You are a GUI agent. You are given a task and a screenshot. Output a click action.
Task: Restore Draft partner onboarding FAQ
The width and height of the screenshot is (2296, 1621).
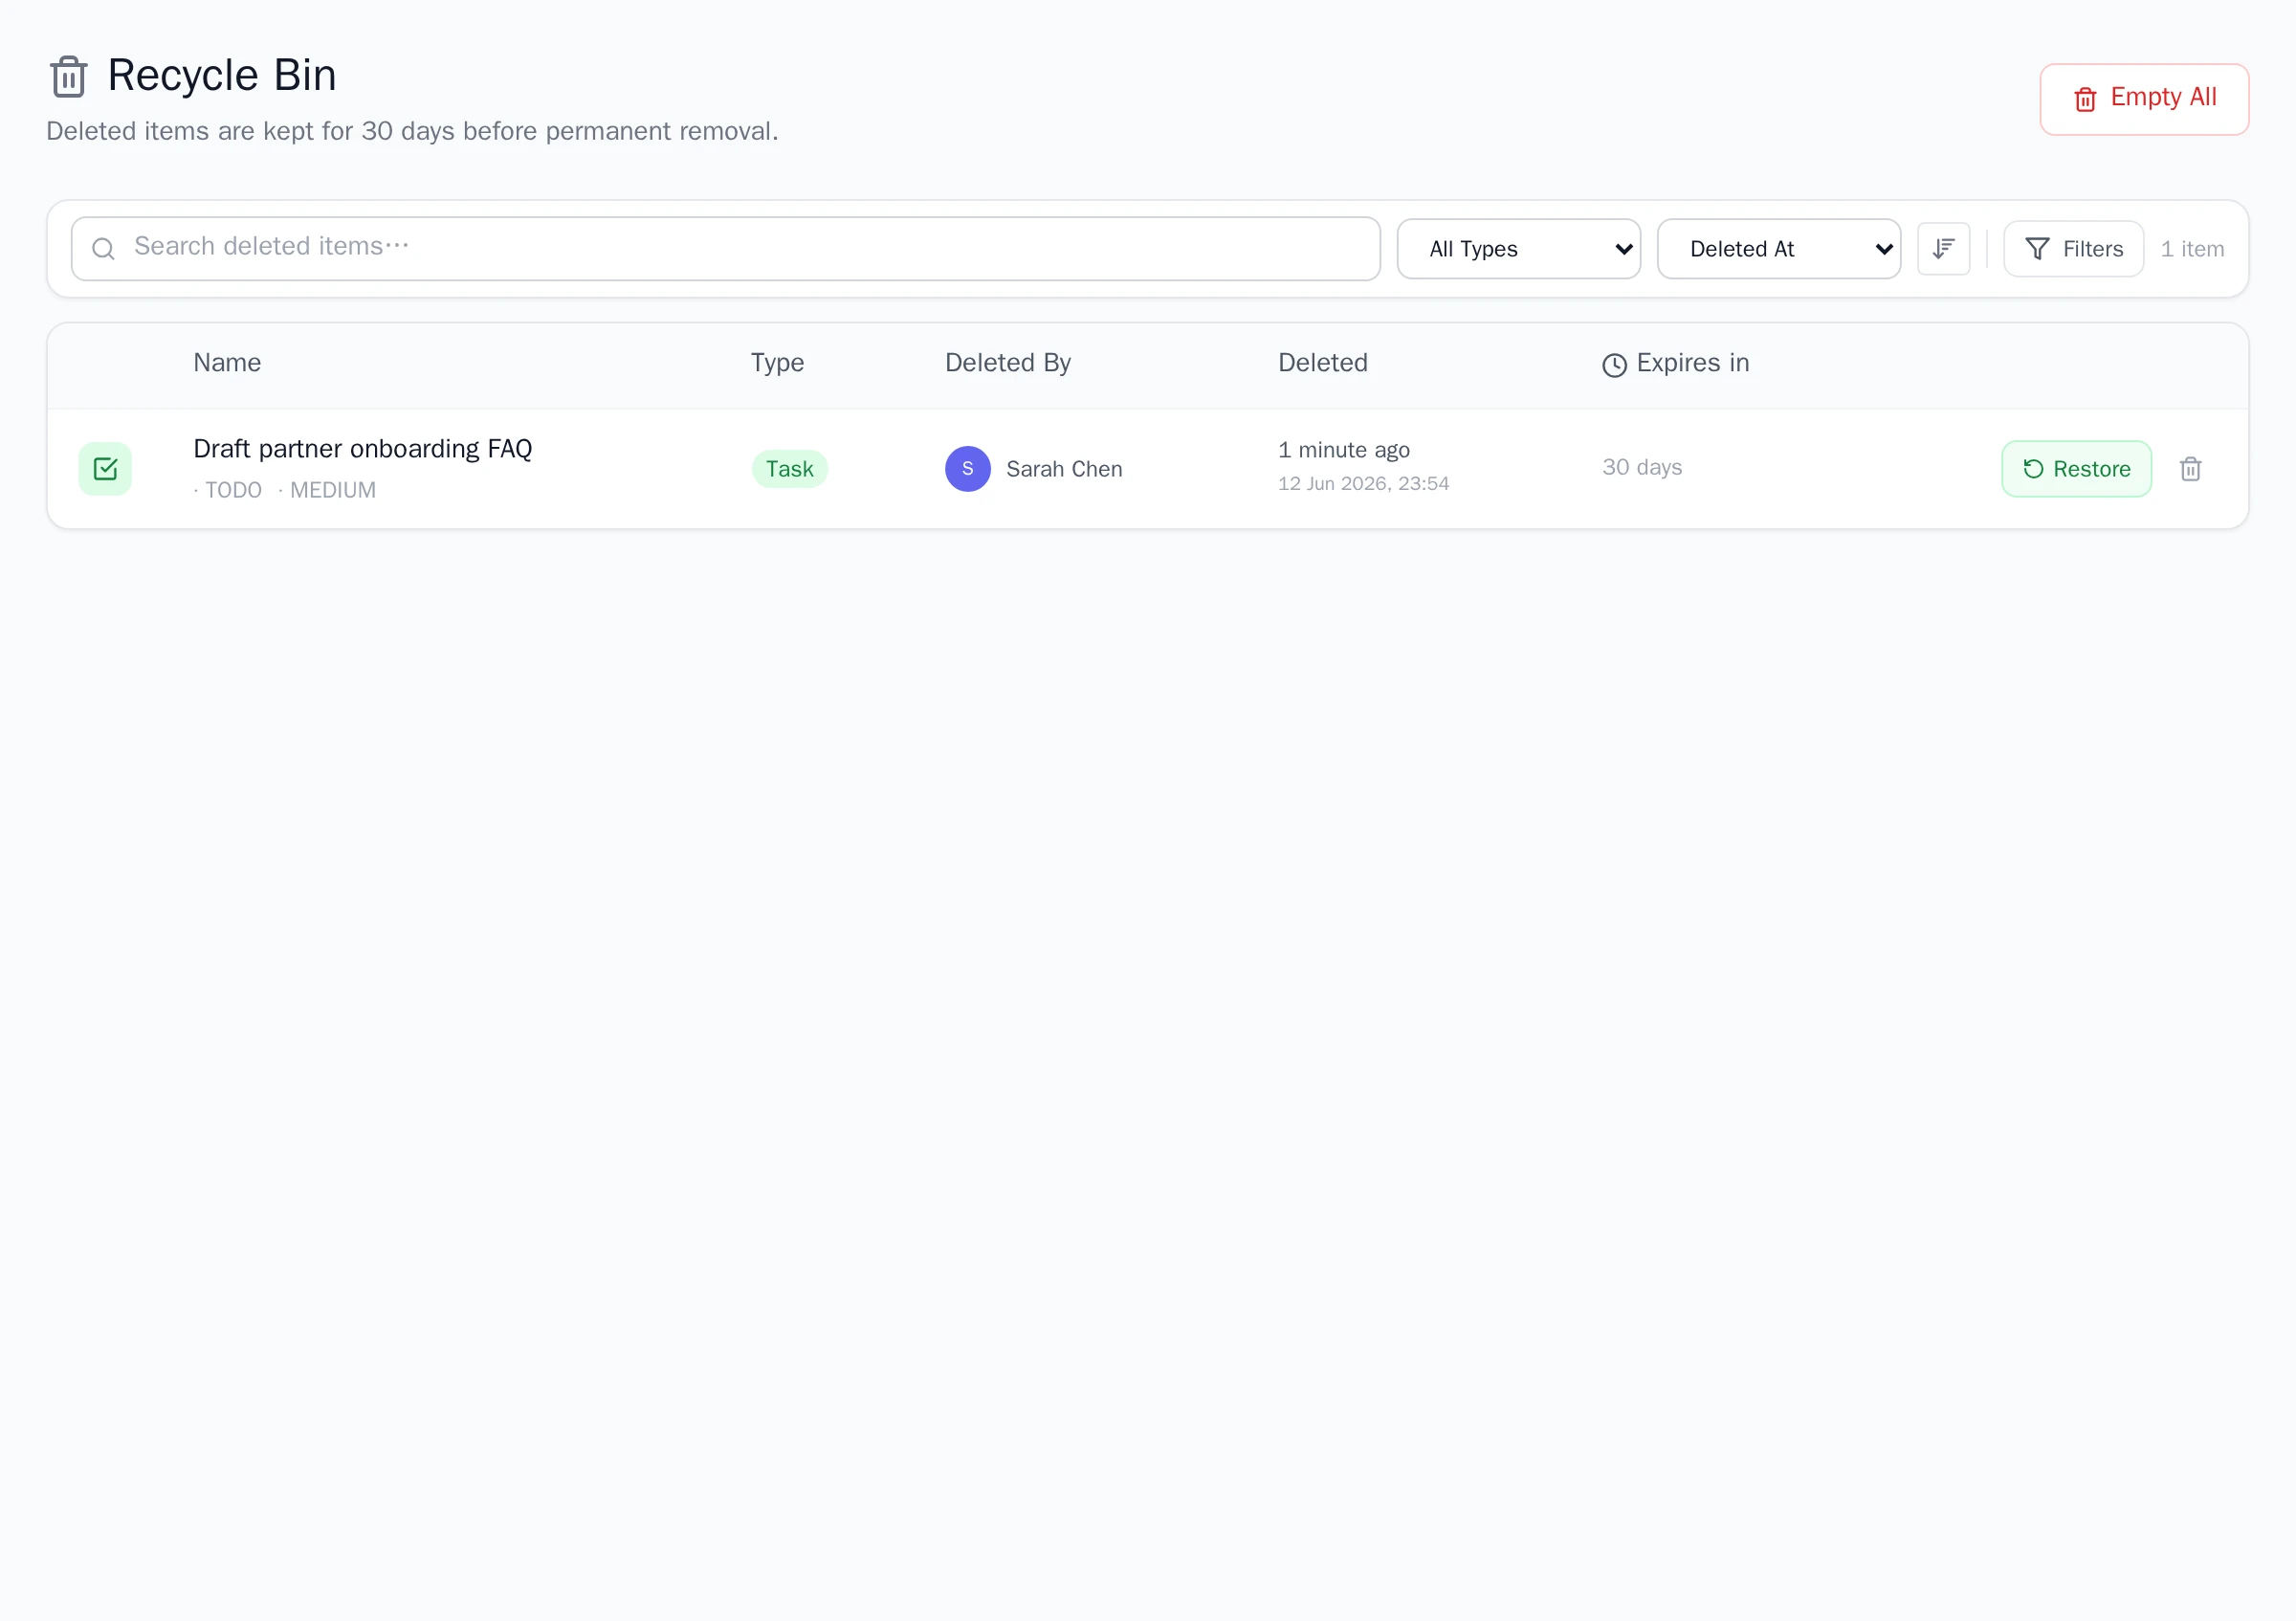coord(2076,469)
